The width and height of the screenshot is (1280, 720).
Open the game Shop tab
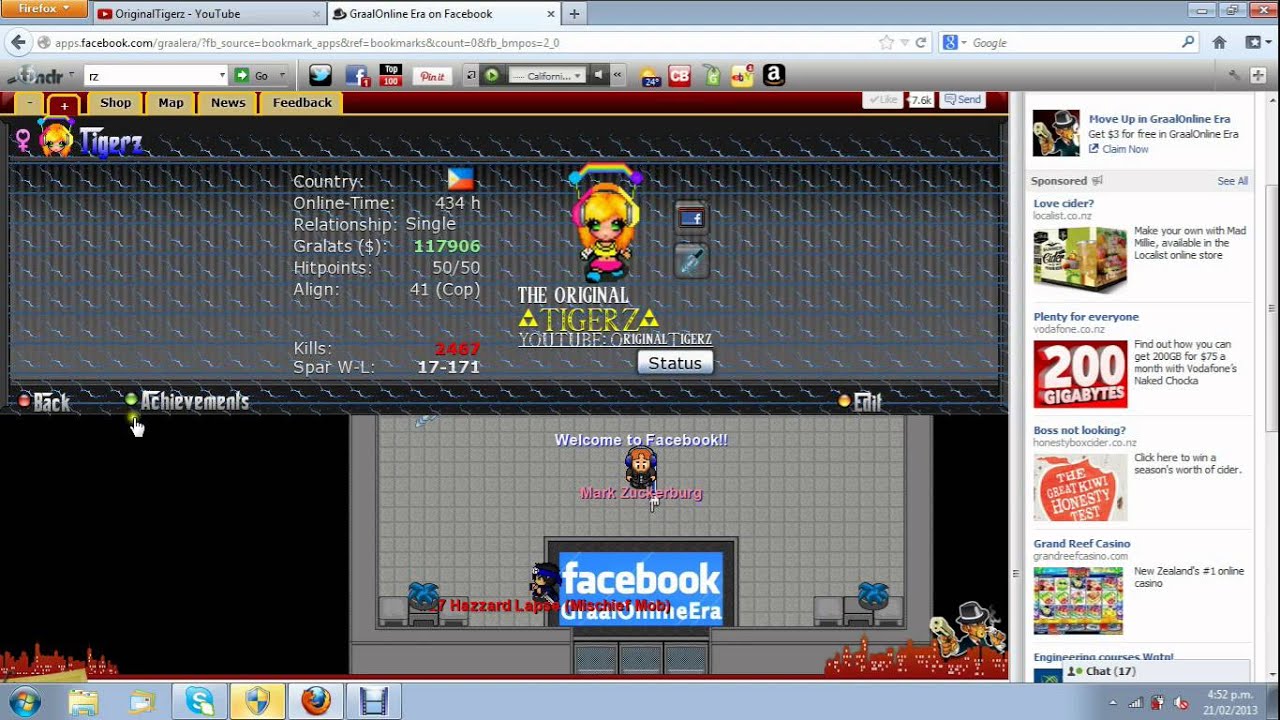click(x=115, y=103)
